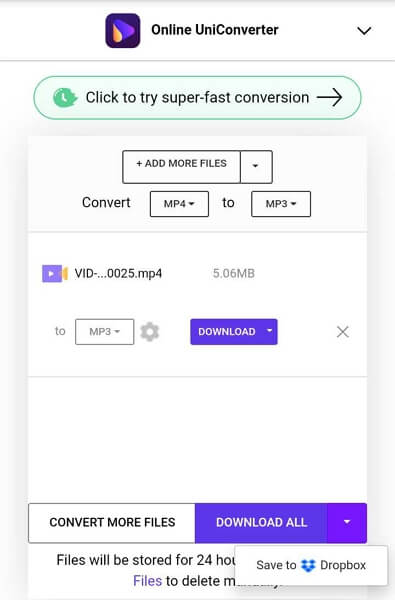
Task: Open the file's MP3 output format dropdown
Action: click(104, 332)
